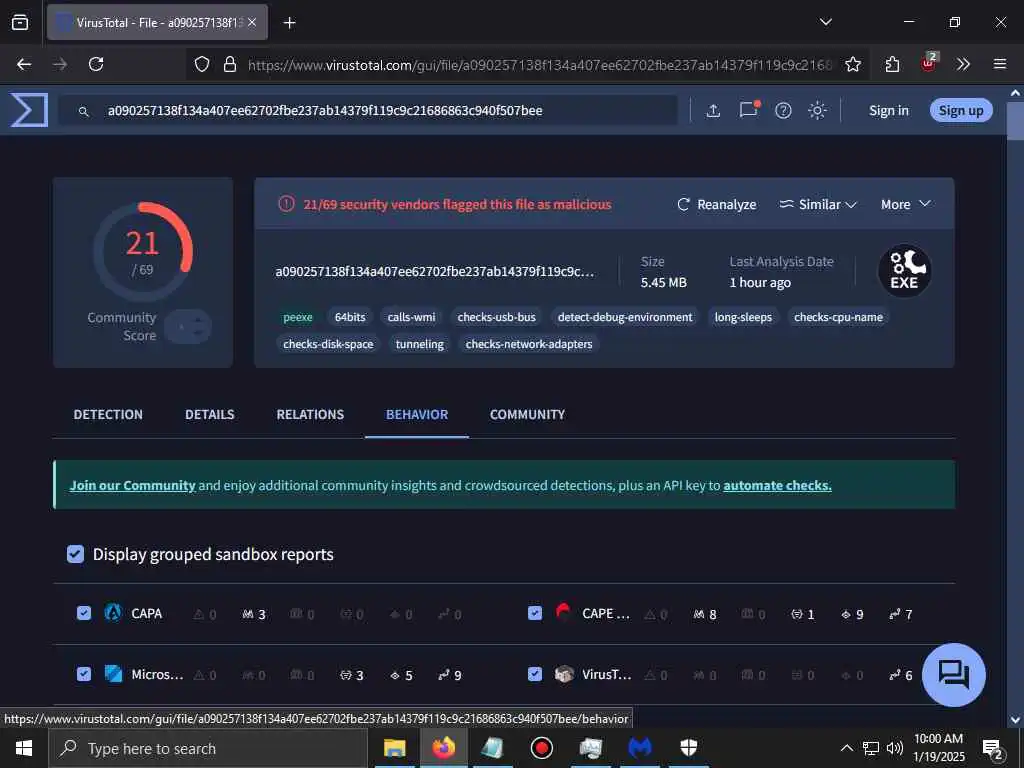Go back with browser back arrow
This screenshot has width=1024, height=768.
[24, 64]
